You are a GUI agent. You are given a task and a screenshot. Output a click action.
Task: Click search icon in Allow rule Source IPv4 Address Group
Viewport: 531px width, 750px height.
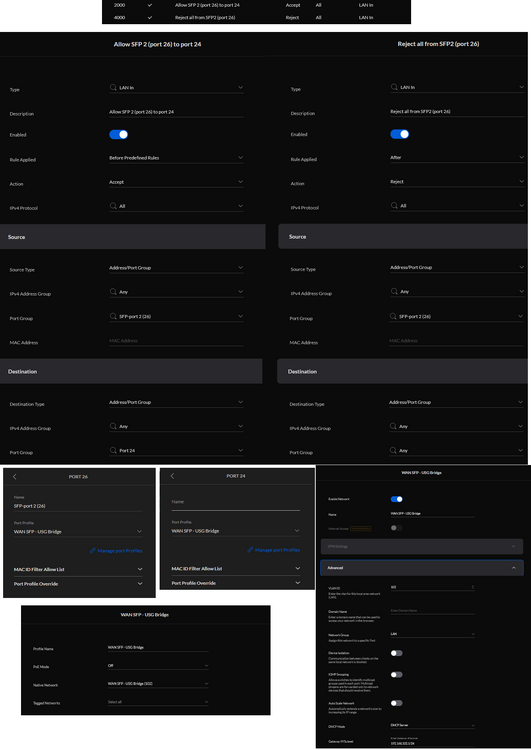pos(113,291)
